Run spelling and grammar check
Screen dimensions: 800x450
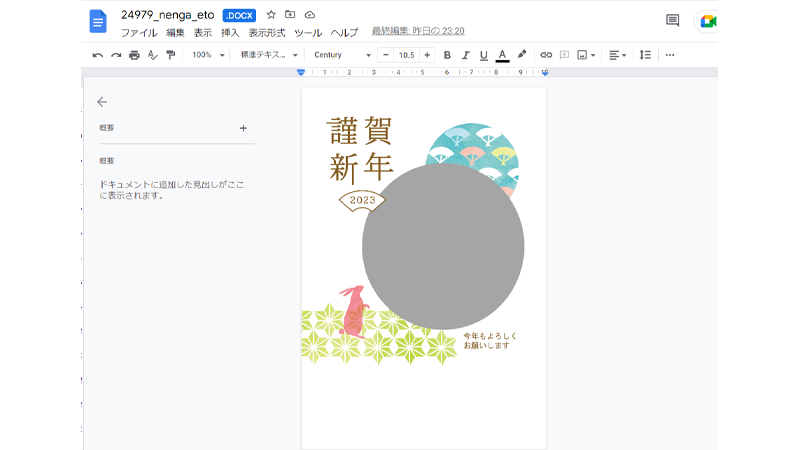pos(152,55)
